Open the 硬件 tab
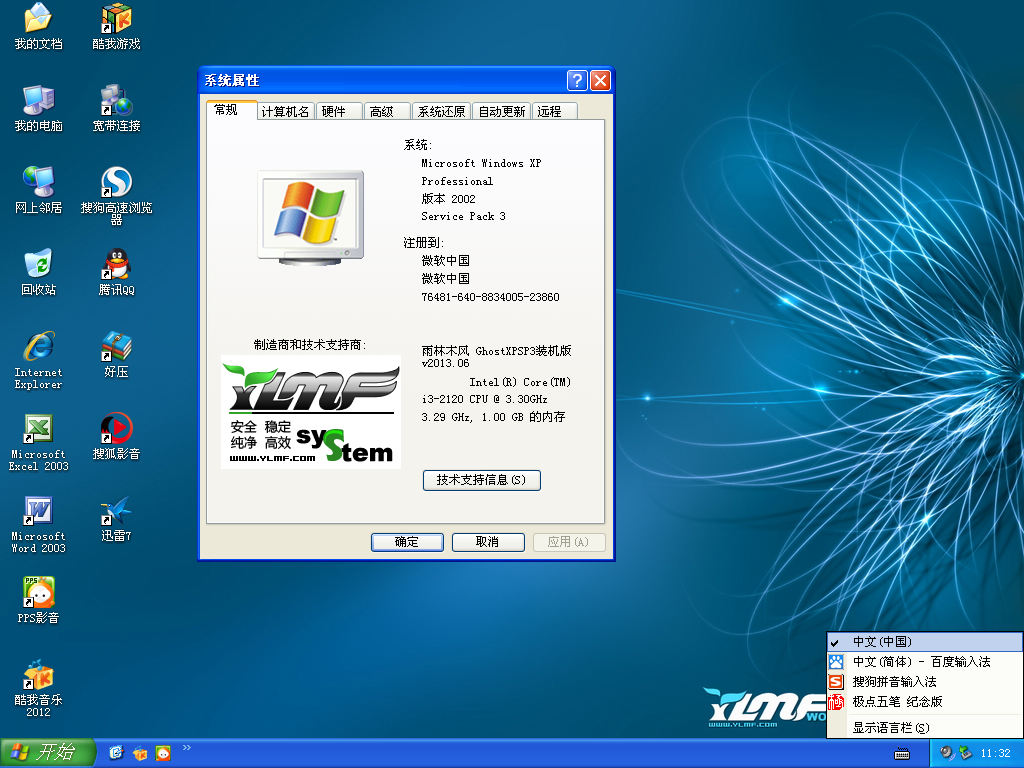The width and height of the screenshot is (1024, 768). [x=339, y=112]
